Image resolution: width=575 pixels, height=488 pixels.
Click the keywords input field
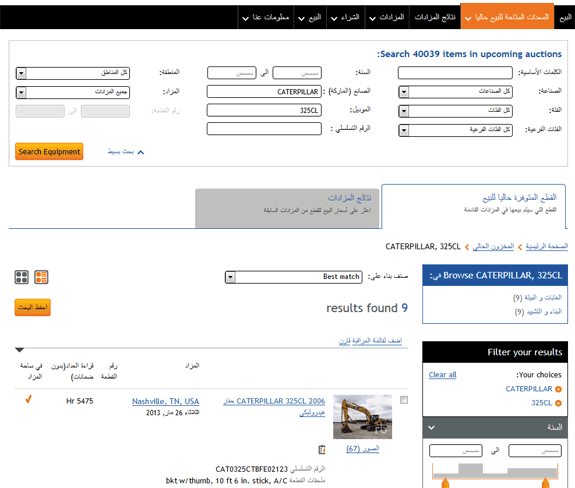pyautogui.click(x=455, y=73)
